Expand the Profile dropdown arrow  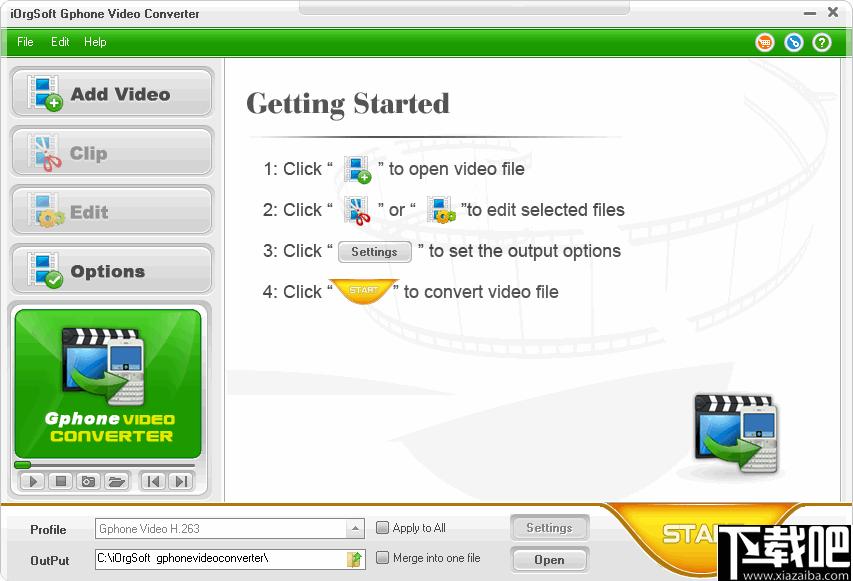tap(355, 528)
